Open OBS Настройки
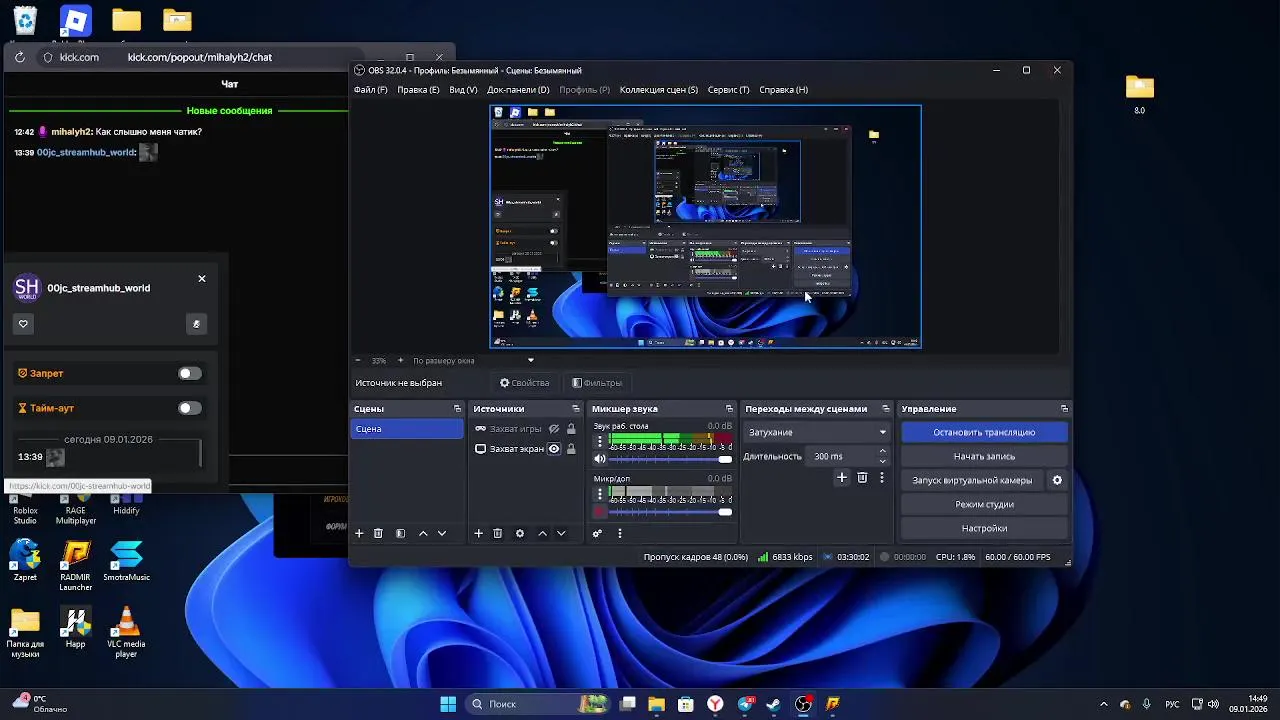Screen dimensions: 1280x720 pos(984,528)
